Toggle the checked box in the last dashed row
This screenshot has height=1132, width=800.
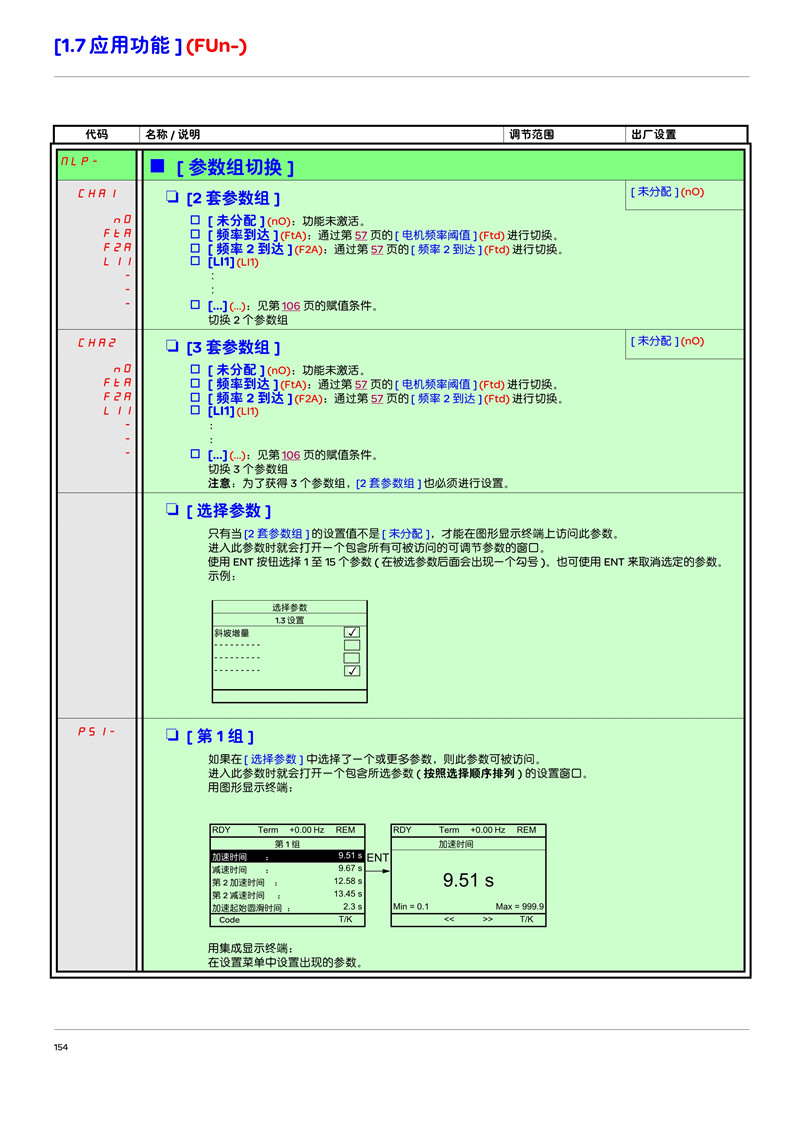tap(352, 671)
